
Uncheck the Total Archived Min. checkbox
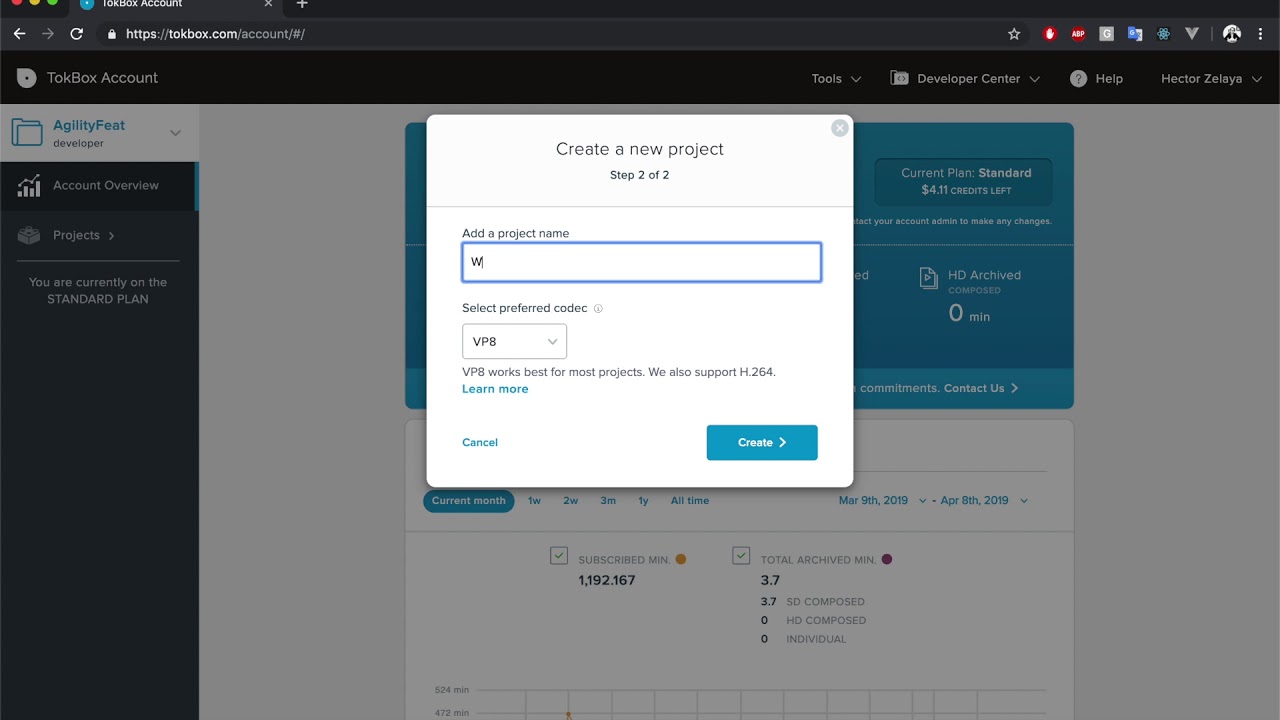(741, 556)
